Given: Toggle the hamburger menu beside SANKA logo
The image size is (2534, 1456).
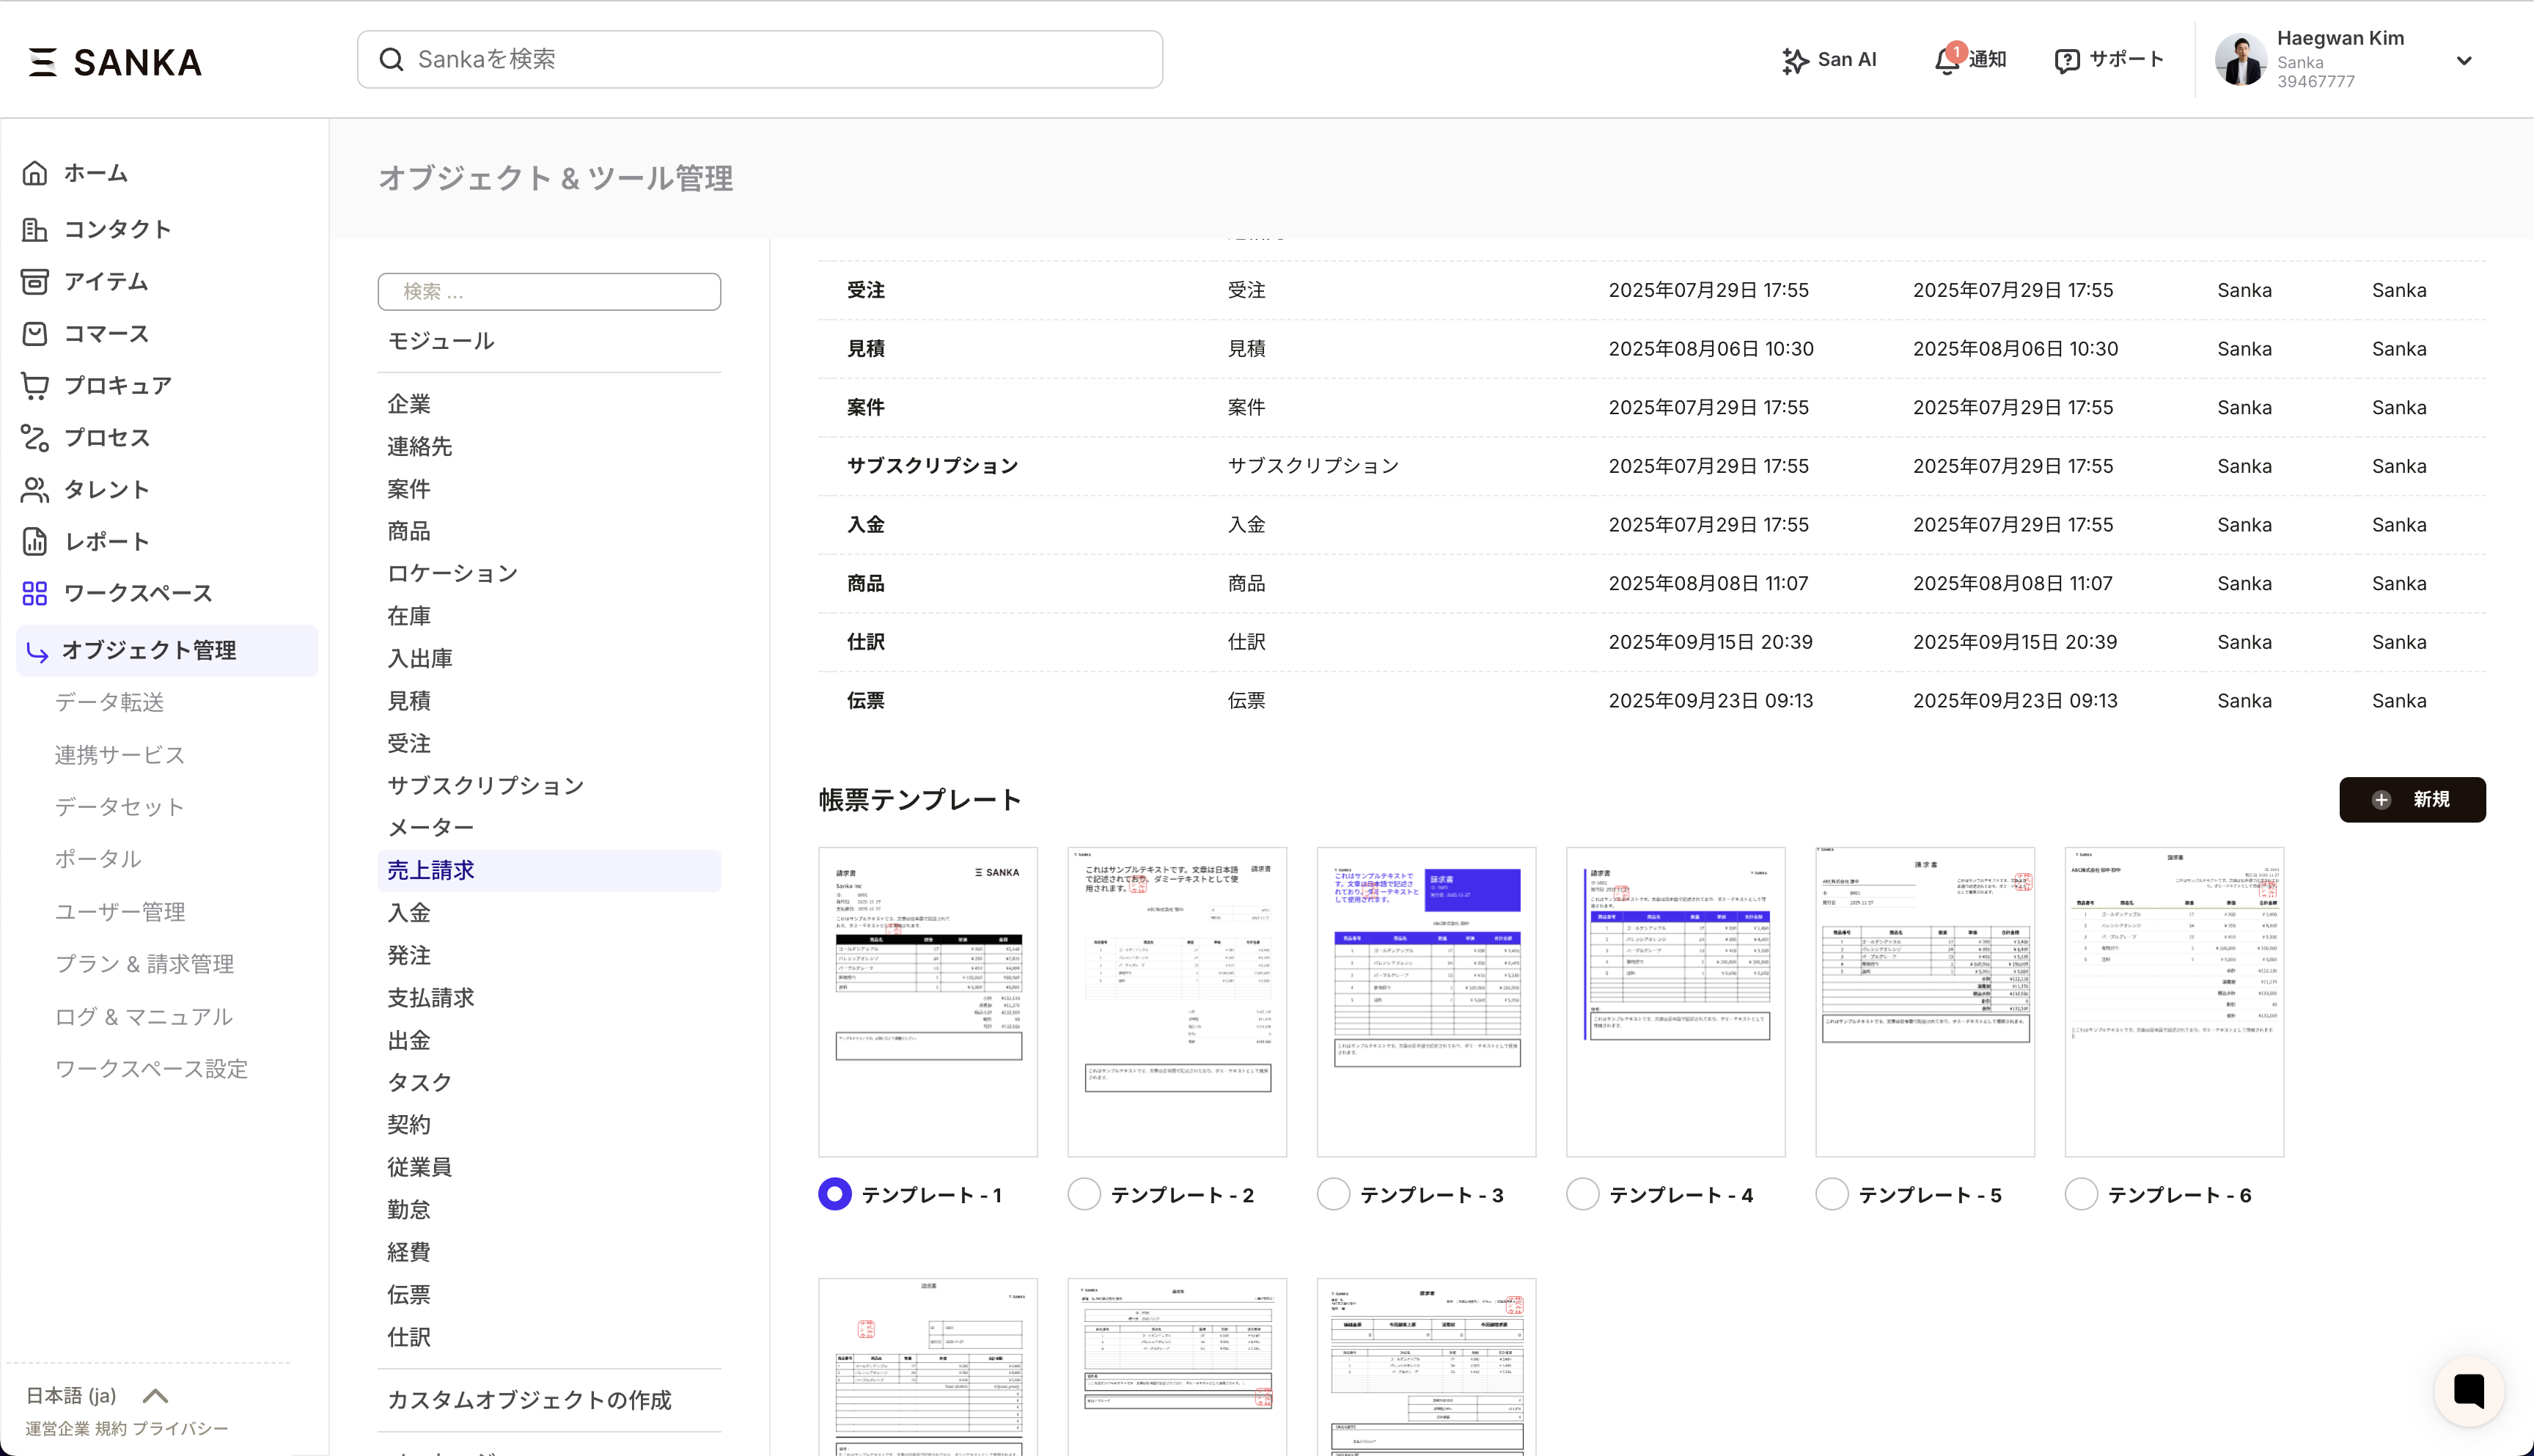Looking at the screenshot, I should (x=42, y=62).
